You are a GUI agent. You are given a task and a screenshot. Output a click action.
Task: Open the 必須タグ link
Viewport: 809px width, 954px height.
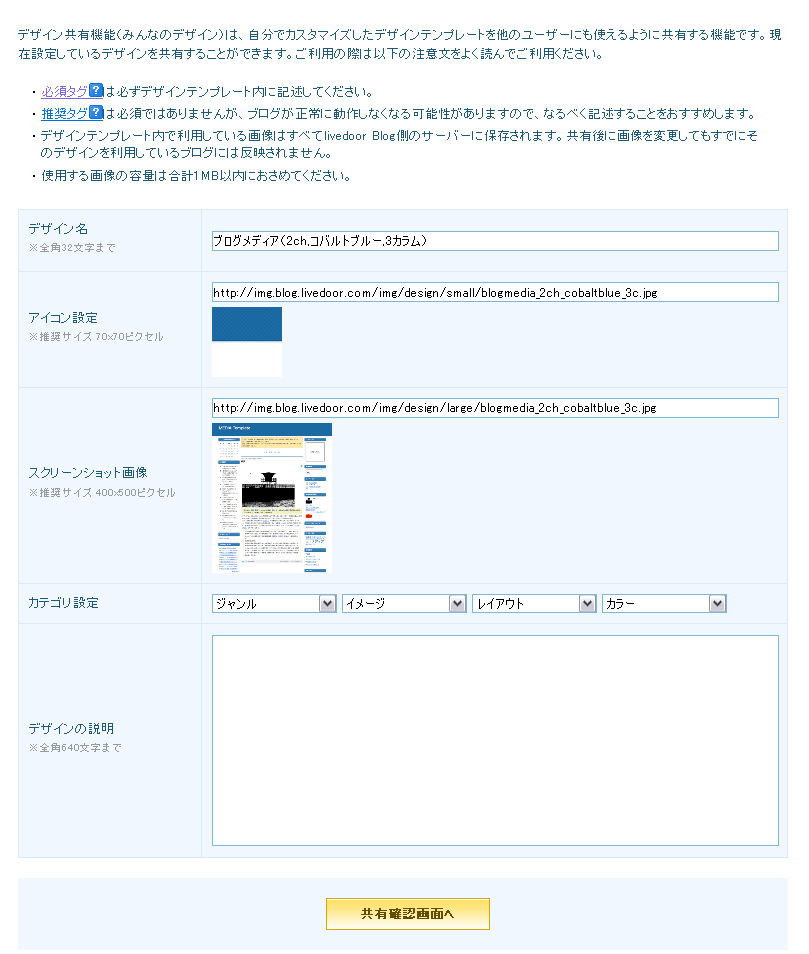click(x=64, y=92)
